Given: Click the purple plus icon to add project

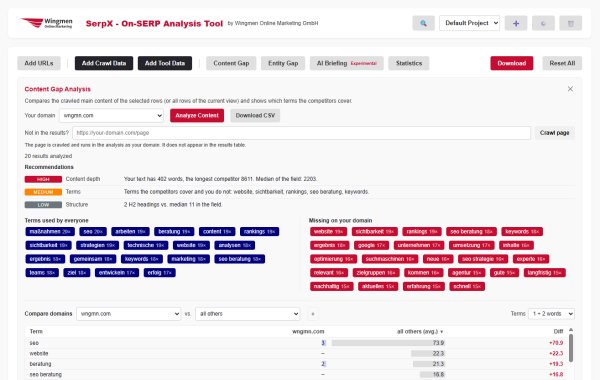Looking at the screenshot, I should [516, 23].
